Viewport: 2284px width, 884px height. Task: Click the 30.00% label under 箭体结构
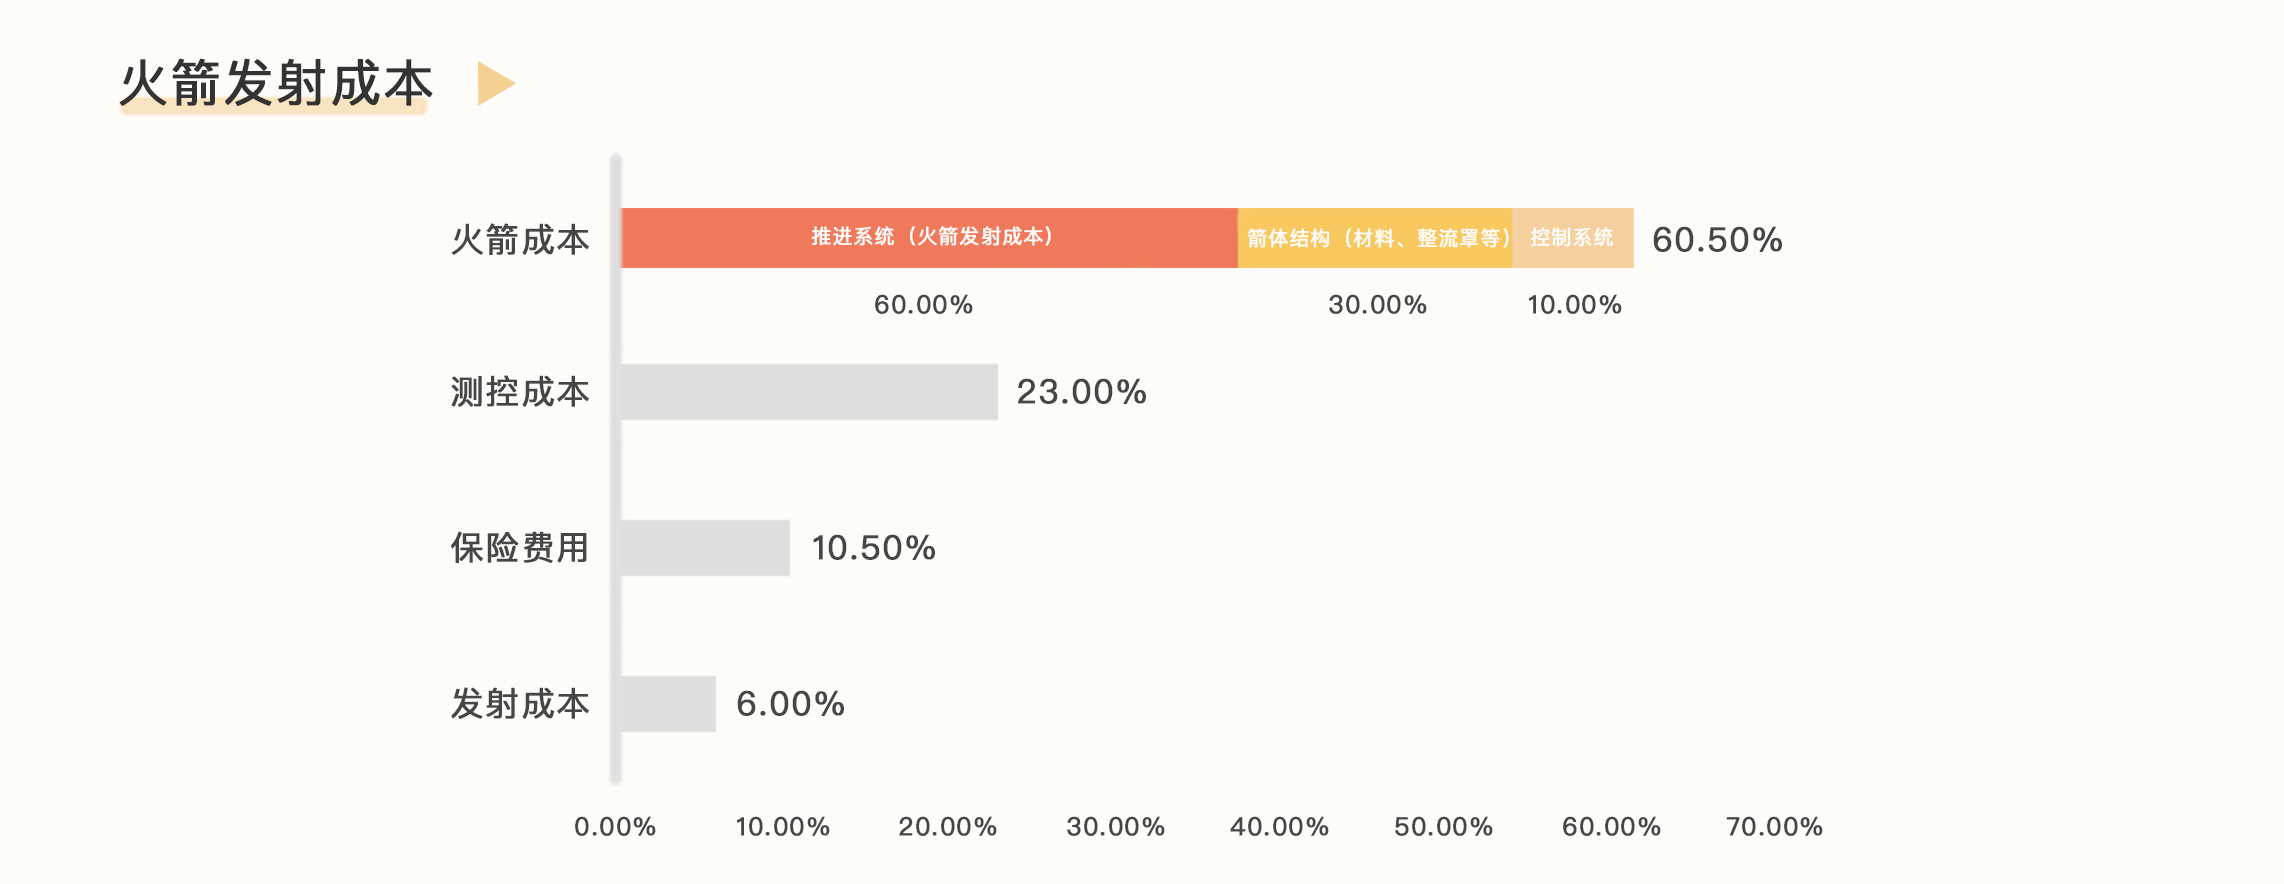(x=1377, y=305)
